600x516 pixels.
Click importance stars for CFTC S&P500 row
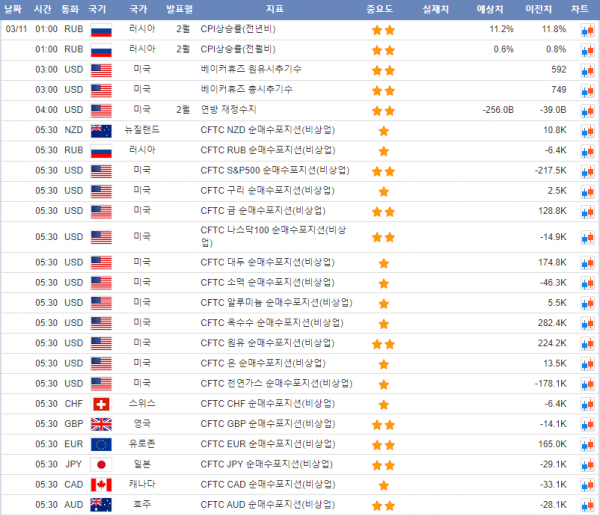pos(383,171)
